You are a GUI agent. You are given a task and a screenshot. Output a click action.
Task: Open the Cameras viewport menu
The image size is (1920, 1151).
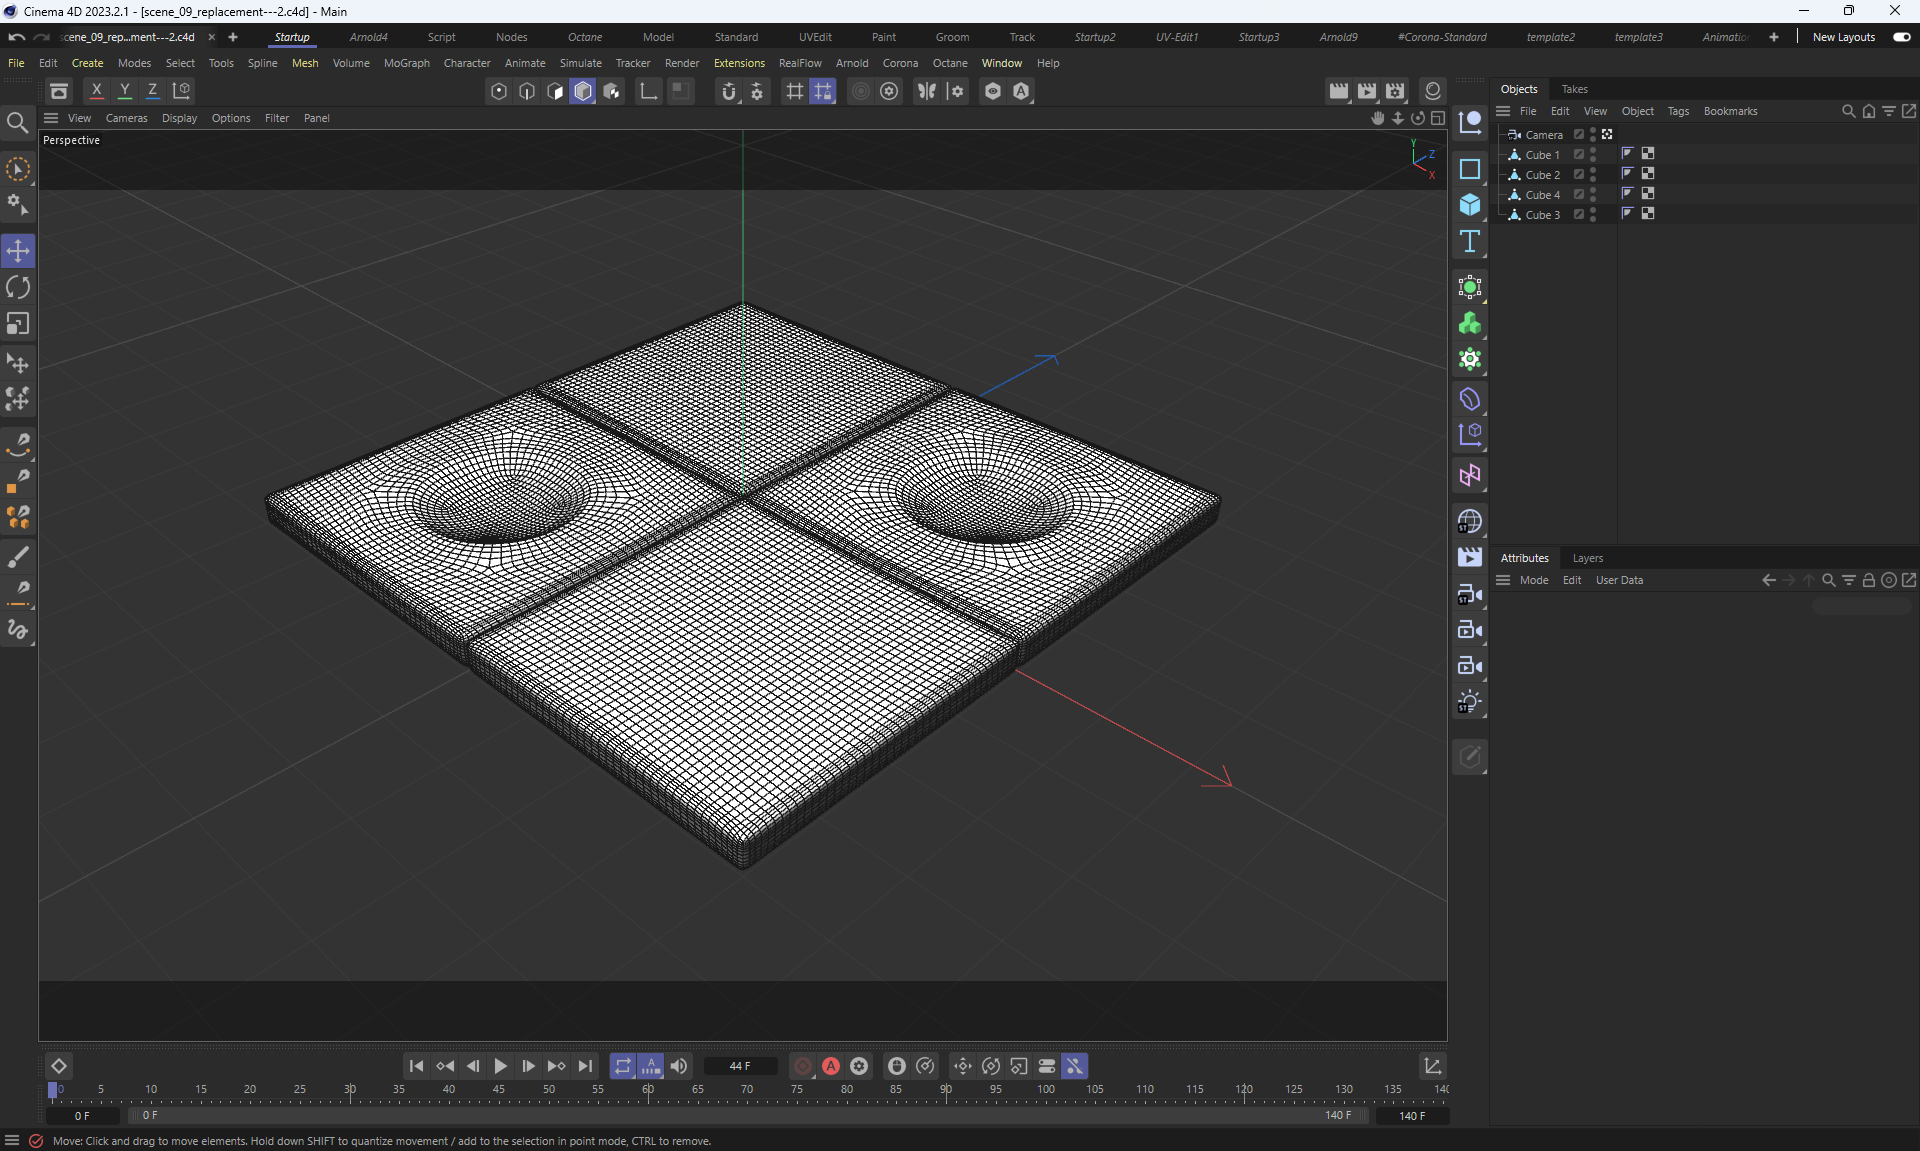coord(126,118)
